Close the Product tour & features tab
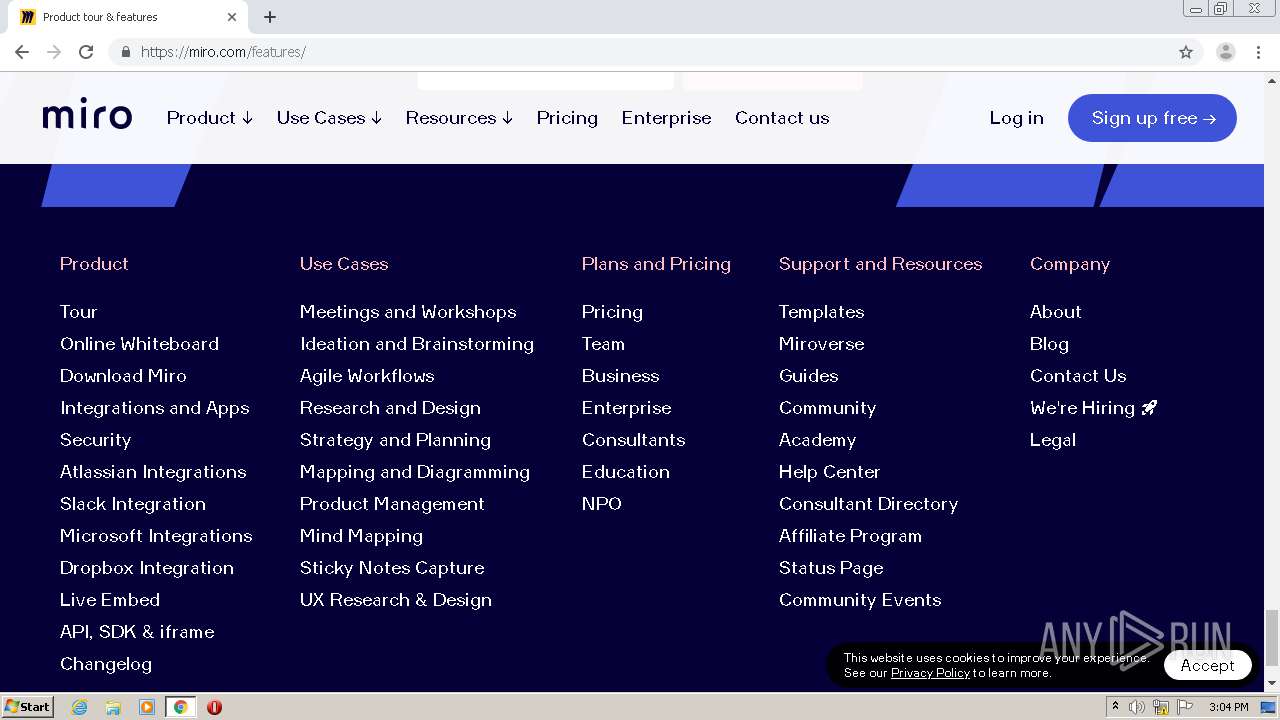The image size is (1280, 720). [232, 17]
